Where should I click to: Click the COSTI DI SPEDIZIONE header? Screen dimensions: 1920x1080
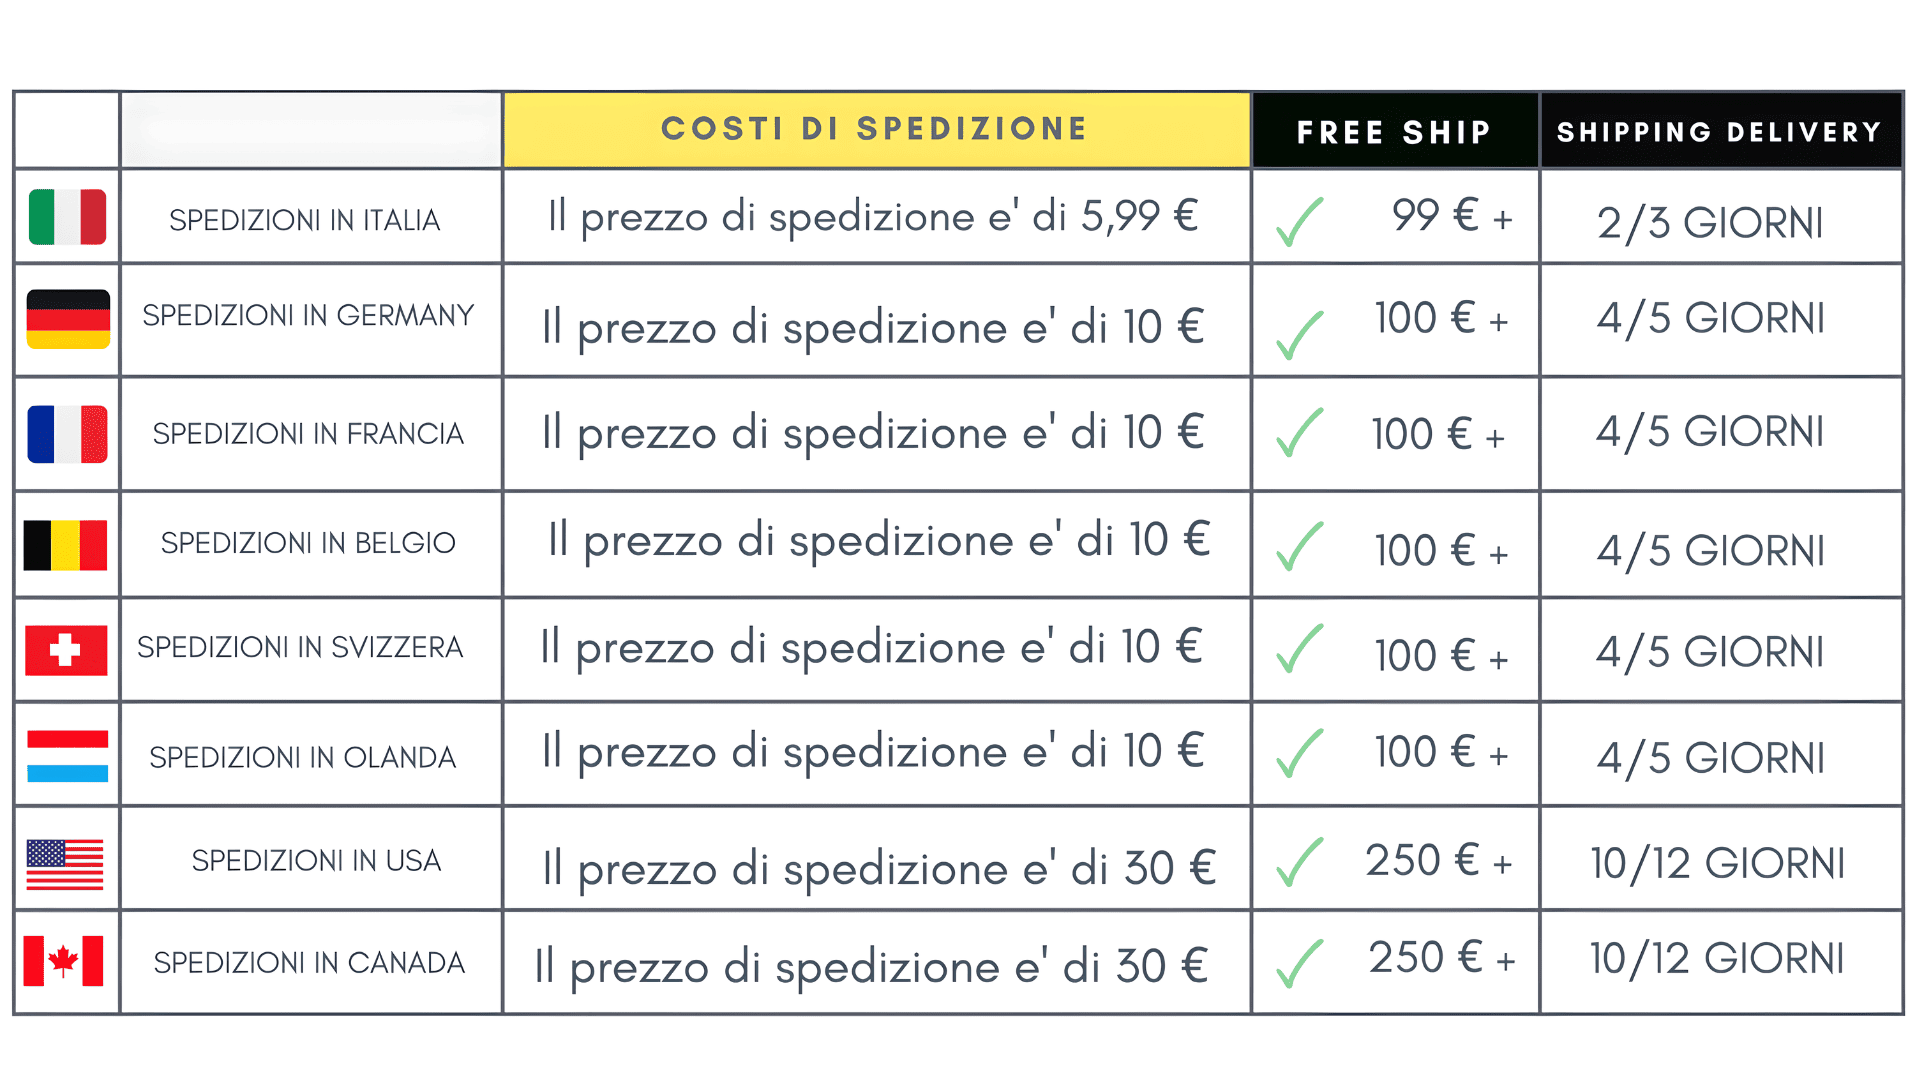(875, 129)
